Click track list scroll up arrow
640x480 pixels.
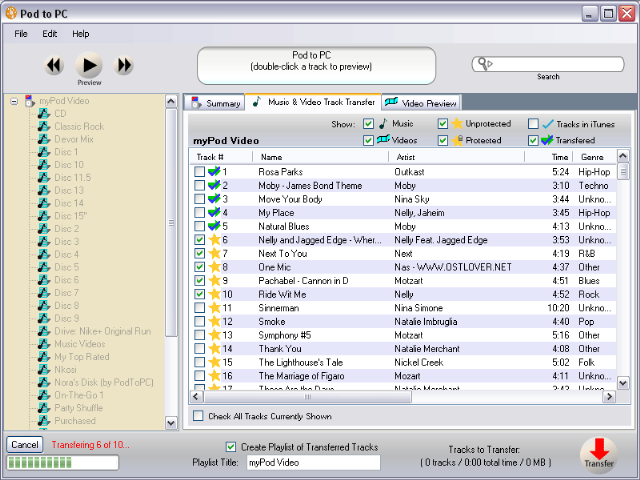tap(623, 156)
